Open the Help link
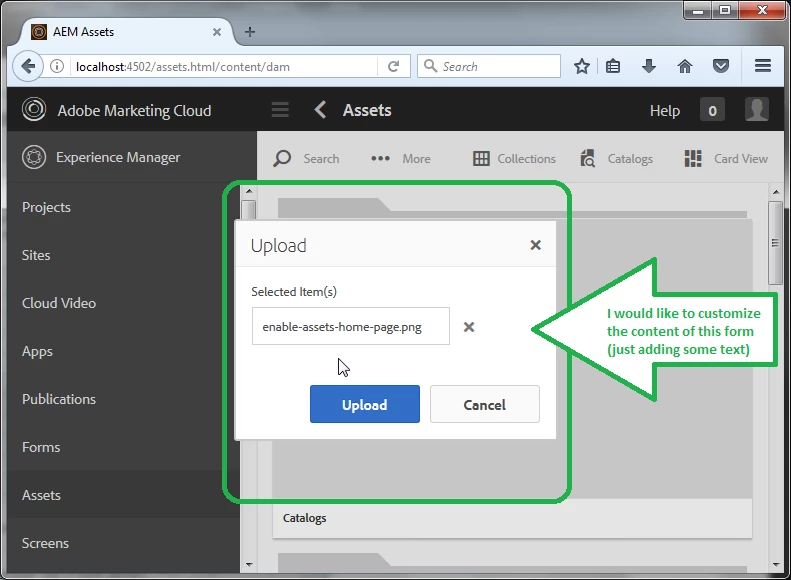 pyautogui.click(x=665, y=110)
